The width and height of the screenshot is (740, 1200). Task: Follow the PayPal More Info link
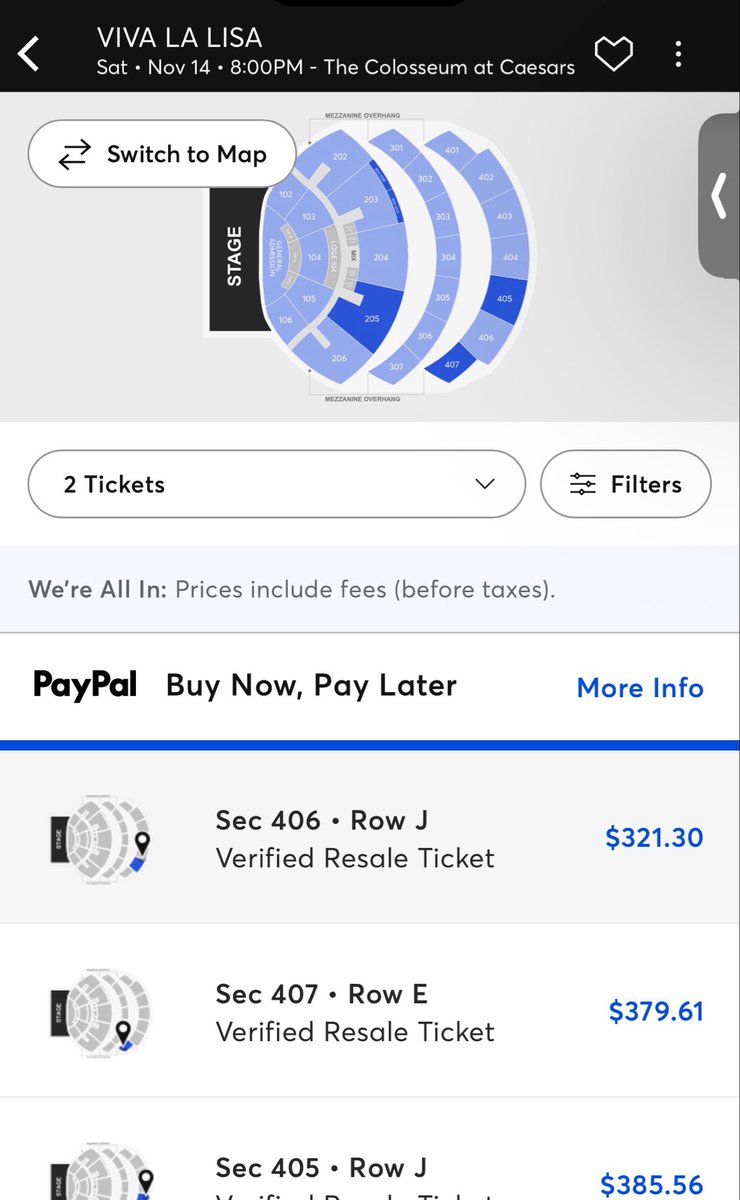click(640, 688)
